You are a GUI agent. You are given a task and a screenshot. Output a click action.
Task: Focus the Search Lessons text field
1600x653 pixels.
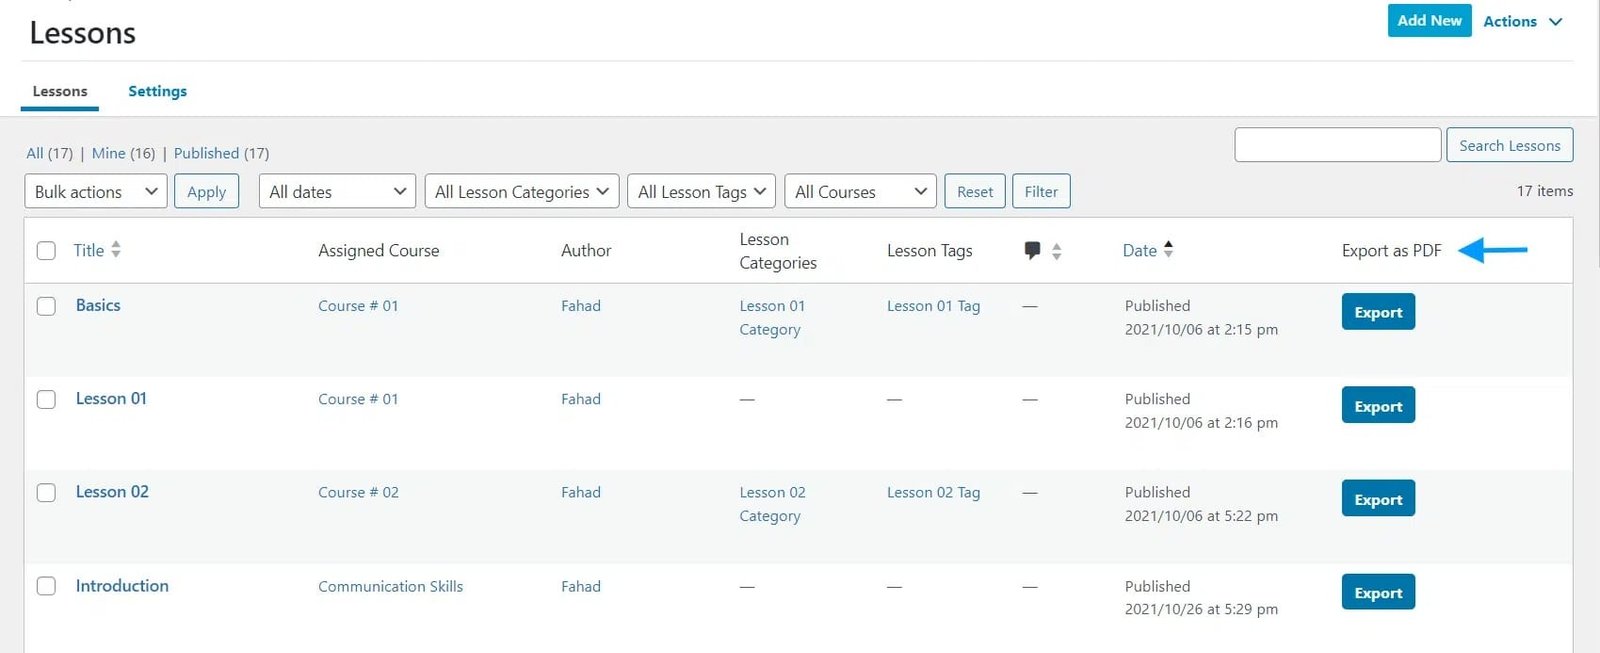[x=1337, y=145]
